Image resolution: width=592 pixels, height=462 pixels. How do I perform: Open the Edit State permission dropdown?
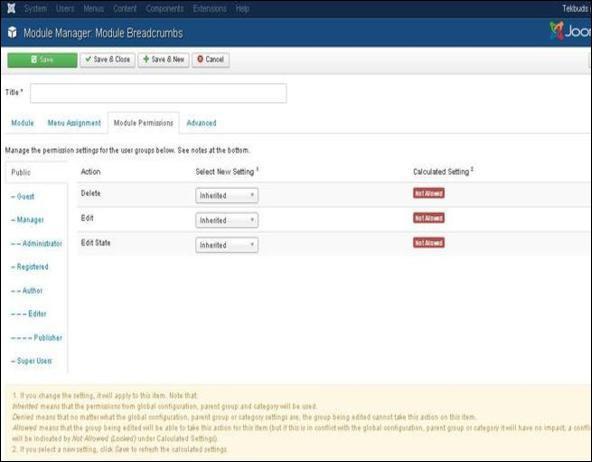227,245
